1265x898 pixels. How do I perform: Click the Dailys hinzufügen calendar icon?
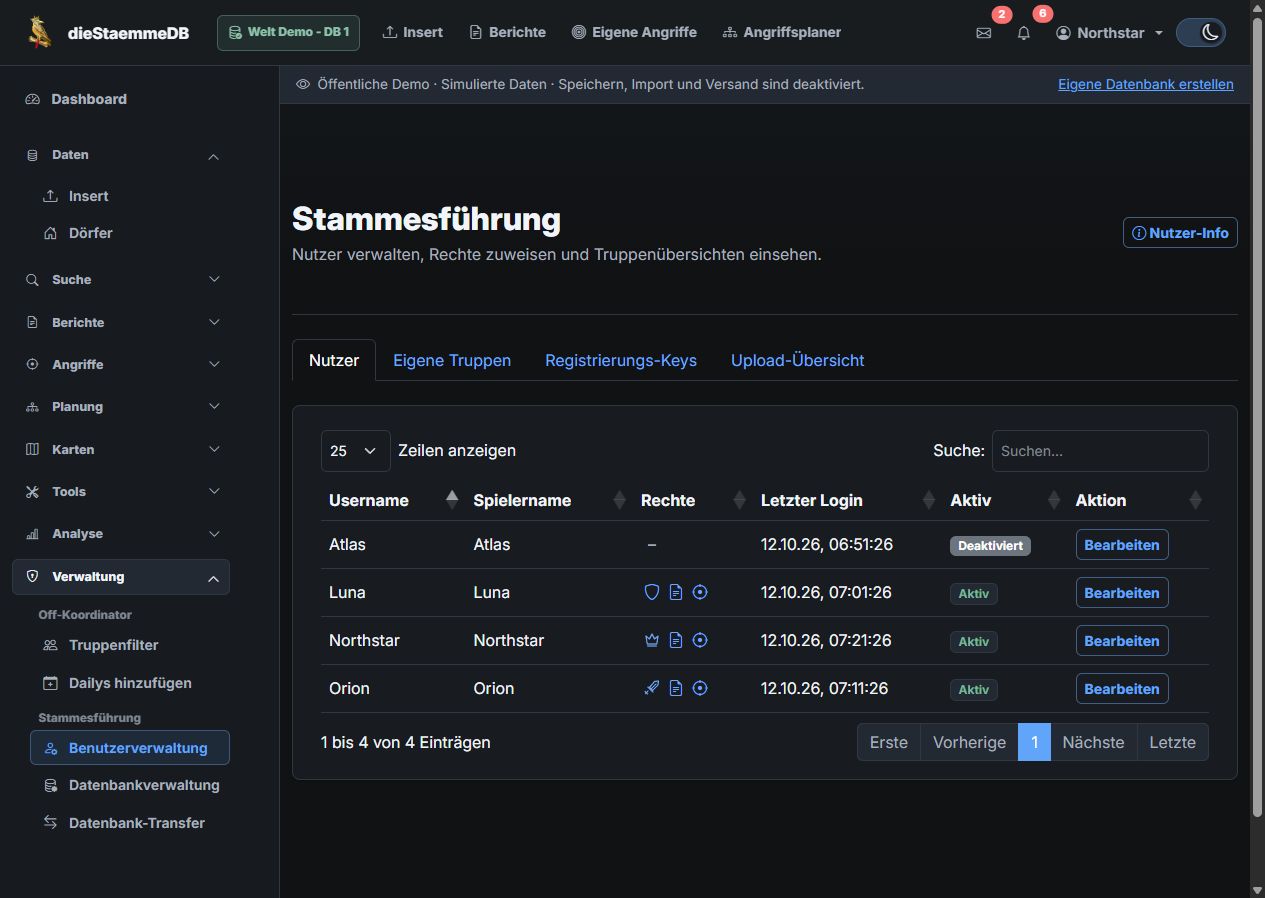coord(50,683)
